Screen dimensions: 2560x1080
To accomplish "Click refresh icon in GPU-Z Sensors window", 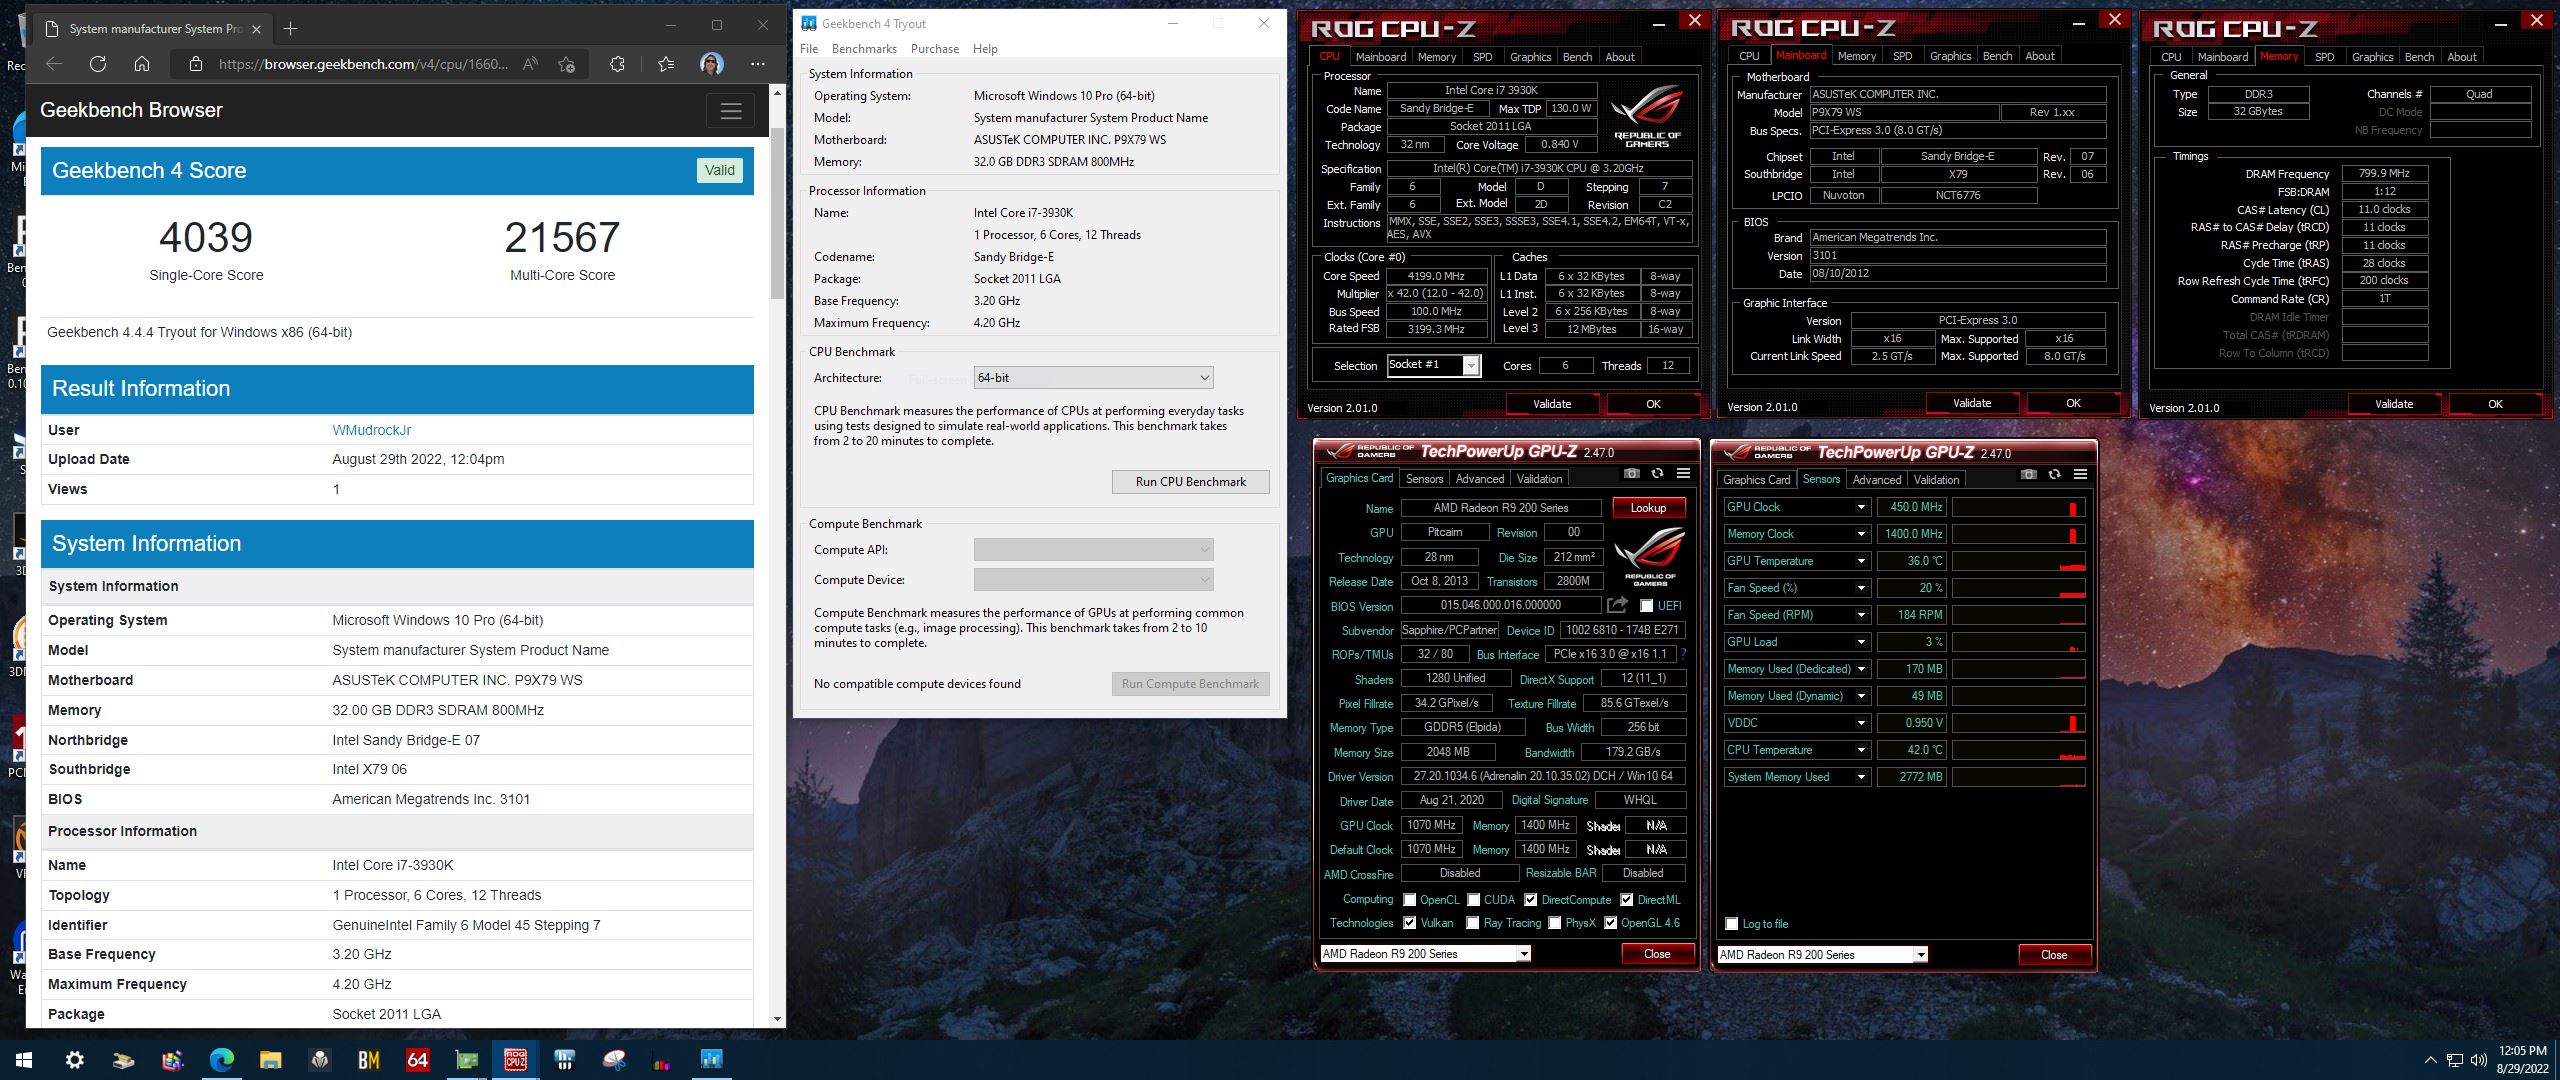I will click(x=2054, y=474).
